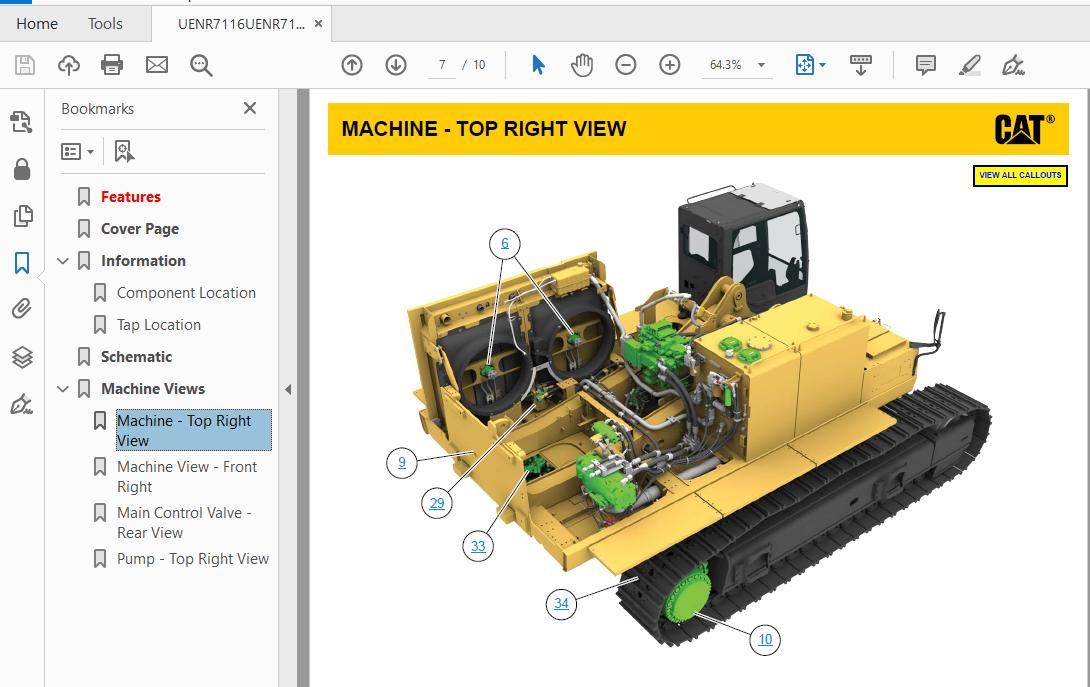Click the CAT logo in page header
1090x687 pixels.
point(1024,129)
